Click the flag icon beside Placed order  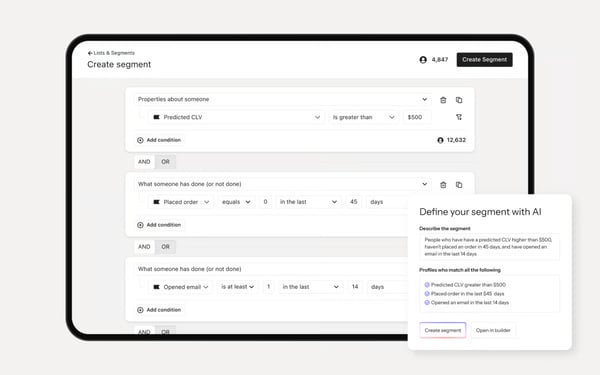click(157, 202)
